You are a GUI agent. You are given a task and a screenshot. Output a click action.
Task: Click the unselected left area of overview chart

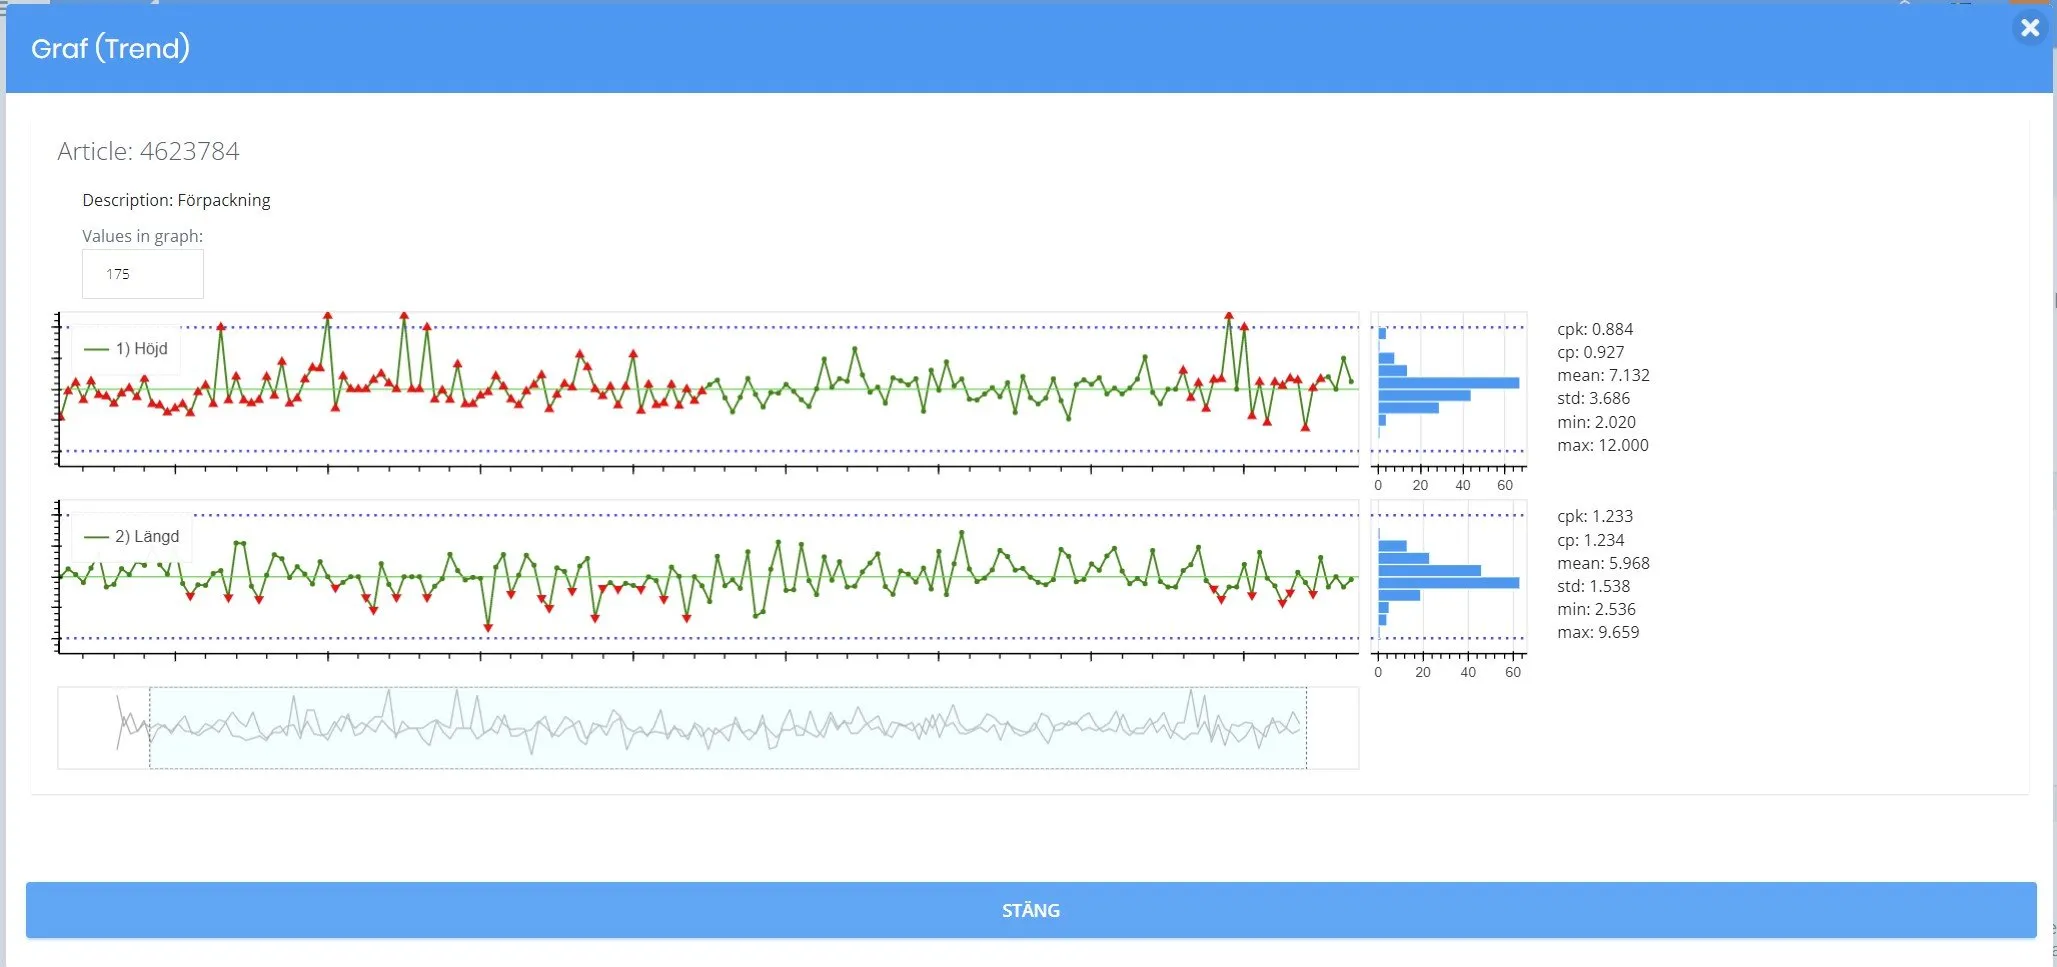[104, 728]
